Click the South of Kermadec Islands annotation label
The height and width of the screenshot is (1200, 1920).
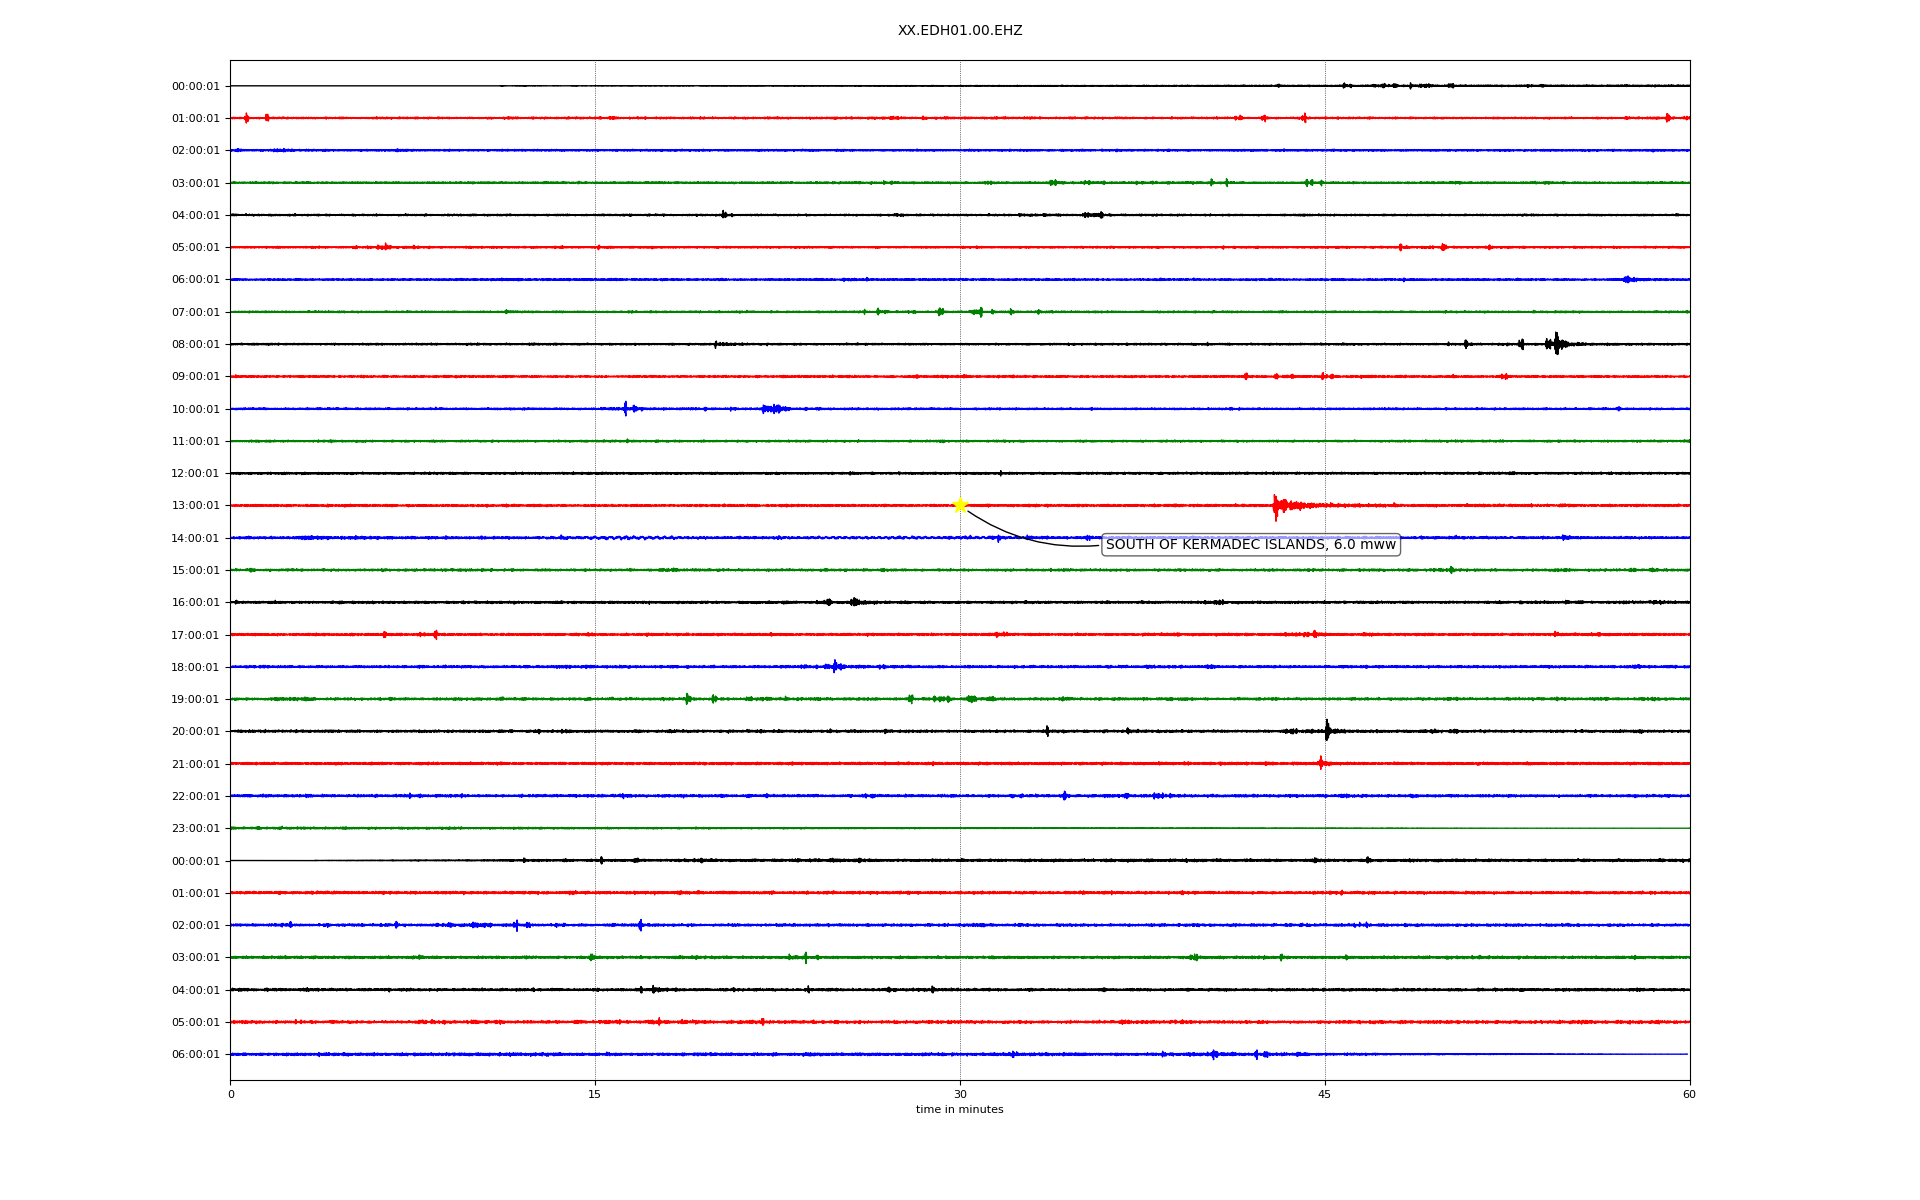[1250, 545]
